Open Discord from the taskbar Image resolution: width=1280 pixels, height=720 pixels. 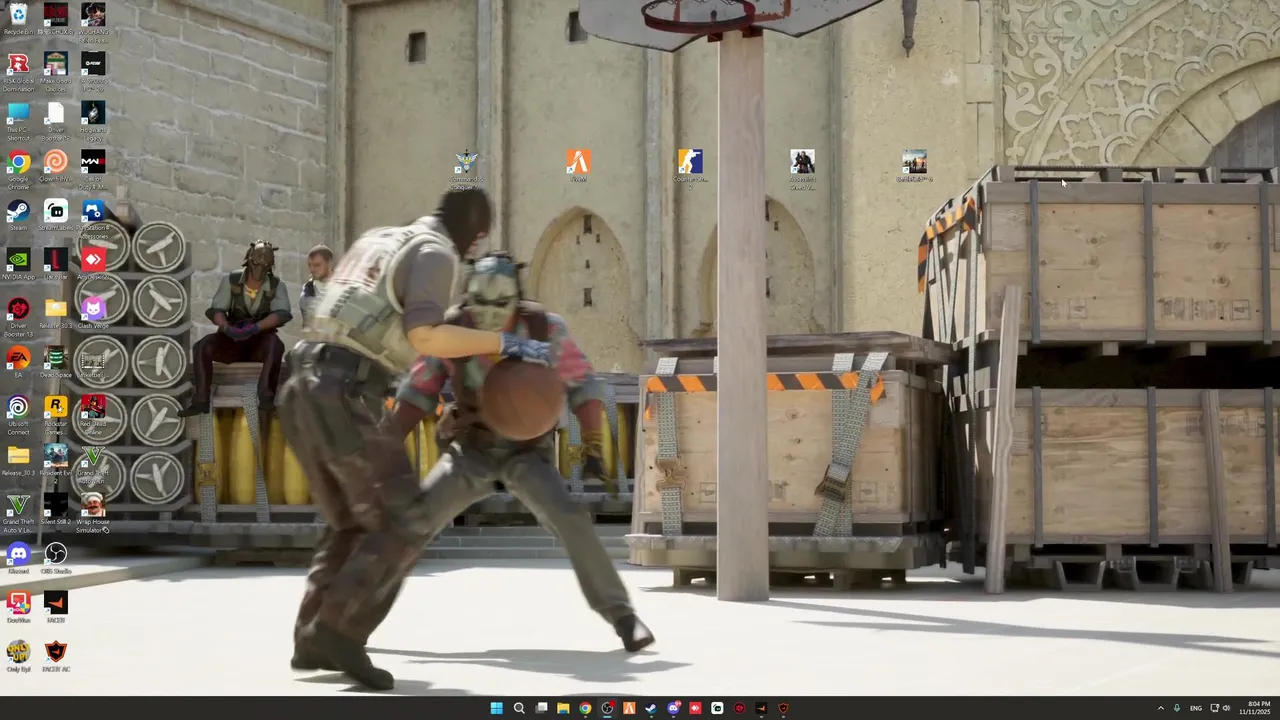click(673, 708)
